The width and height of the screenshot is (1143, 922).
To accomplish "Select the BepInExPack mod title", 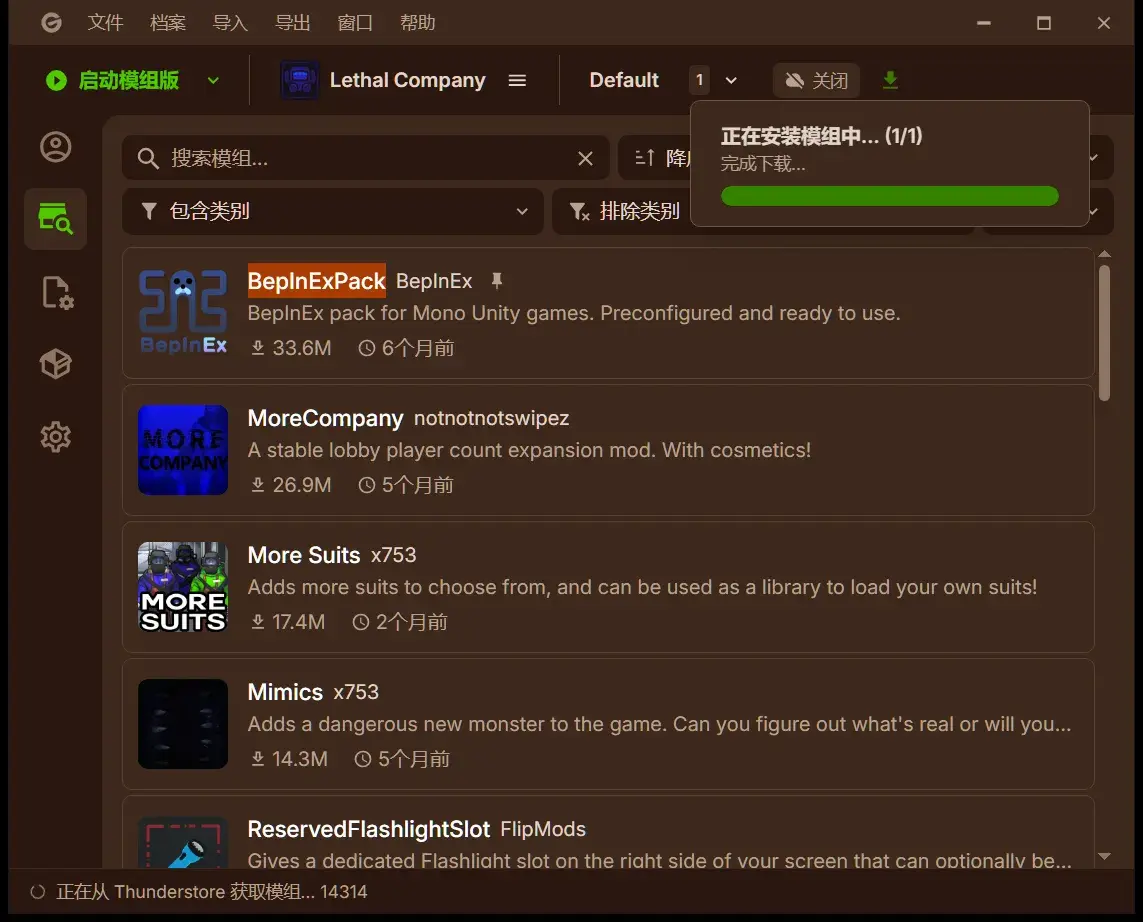I will click(x=316, y=281).
